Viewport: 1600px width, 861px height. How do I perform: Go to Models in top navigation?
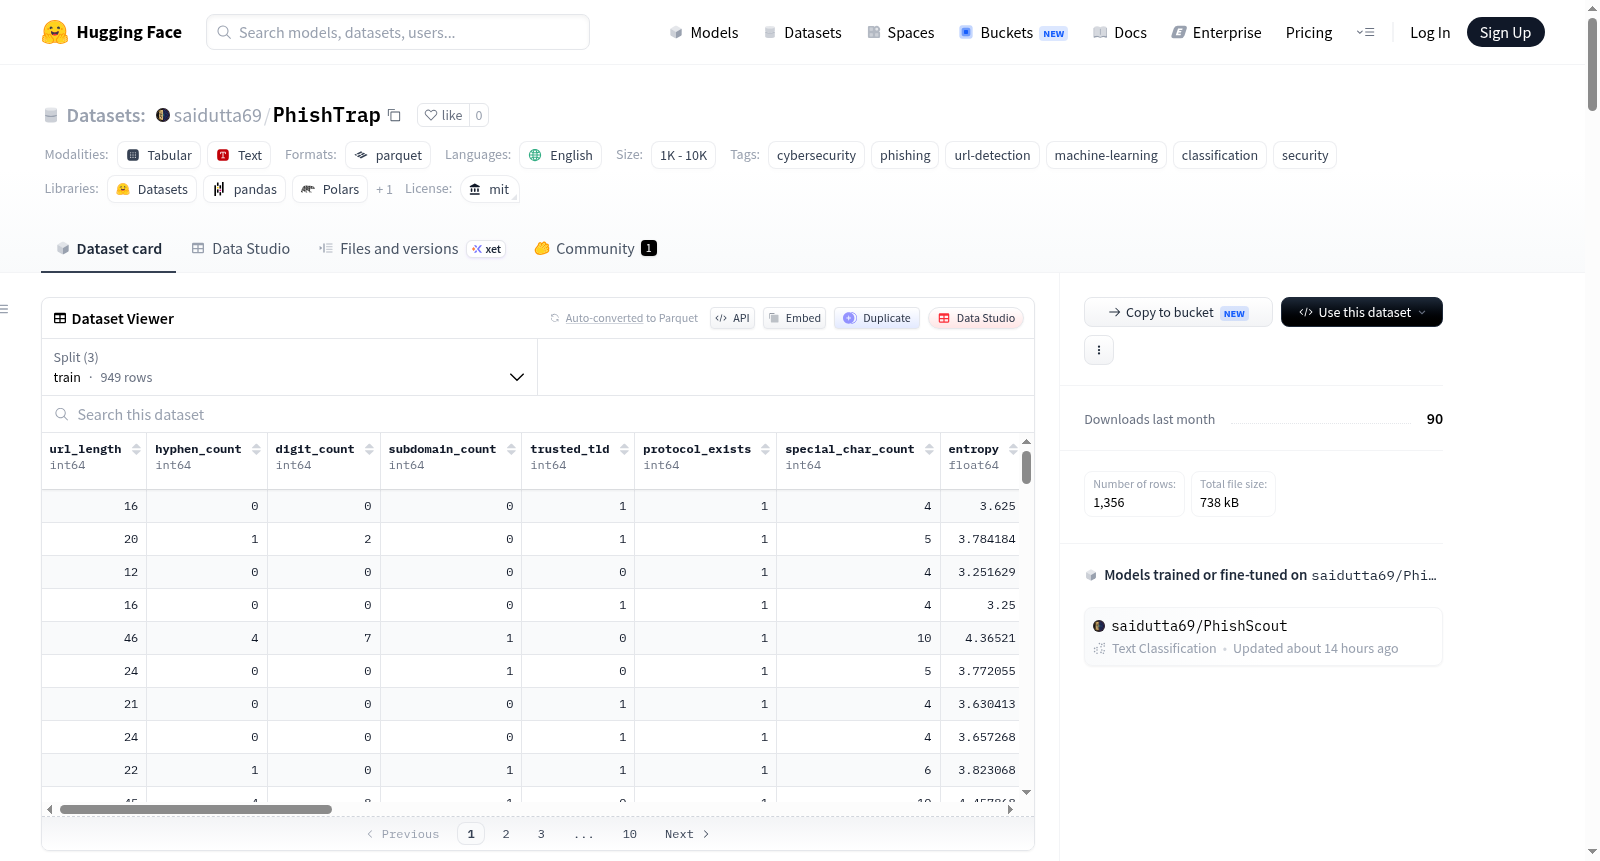pyautogui.click(x=704, y=33)
